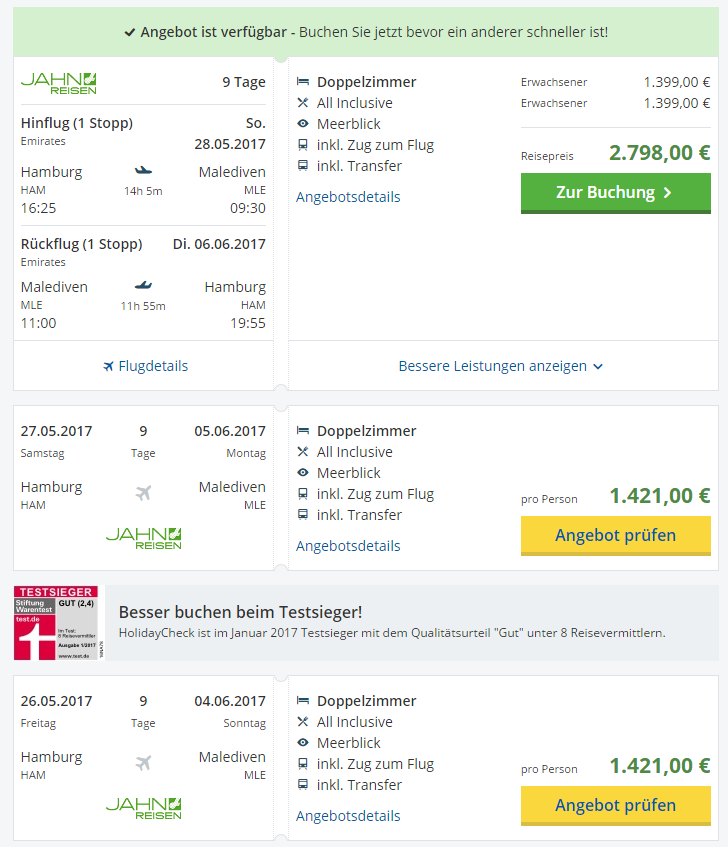This screenshot has width=728, height=847.
Task: Open Angebotsdetails in the first offer
Action: tap(348, 197)
